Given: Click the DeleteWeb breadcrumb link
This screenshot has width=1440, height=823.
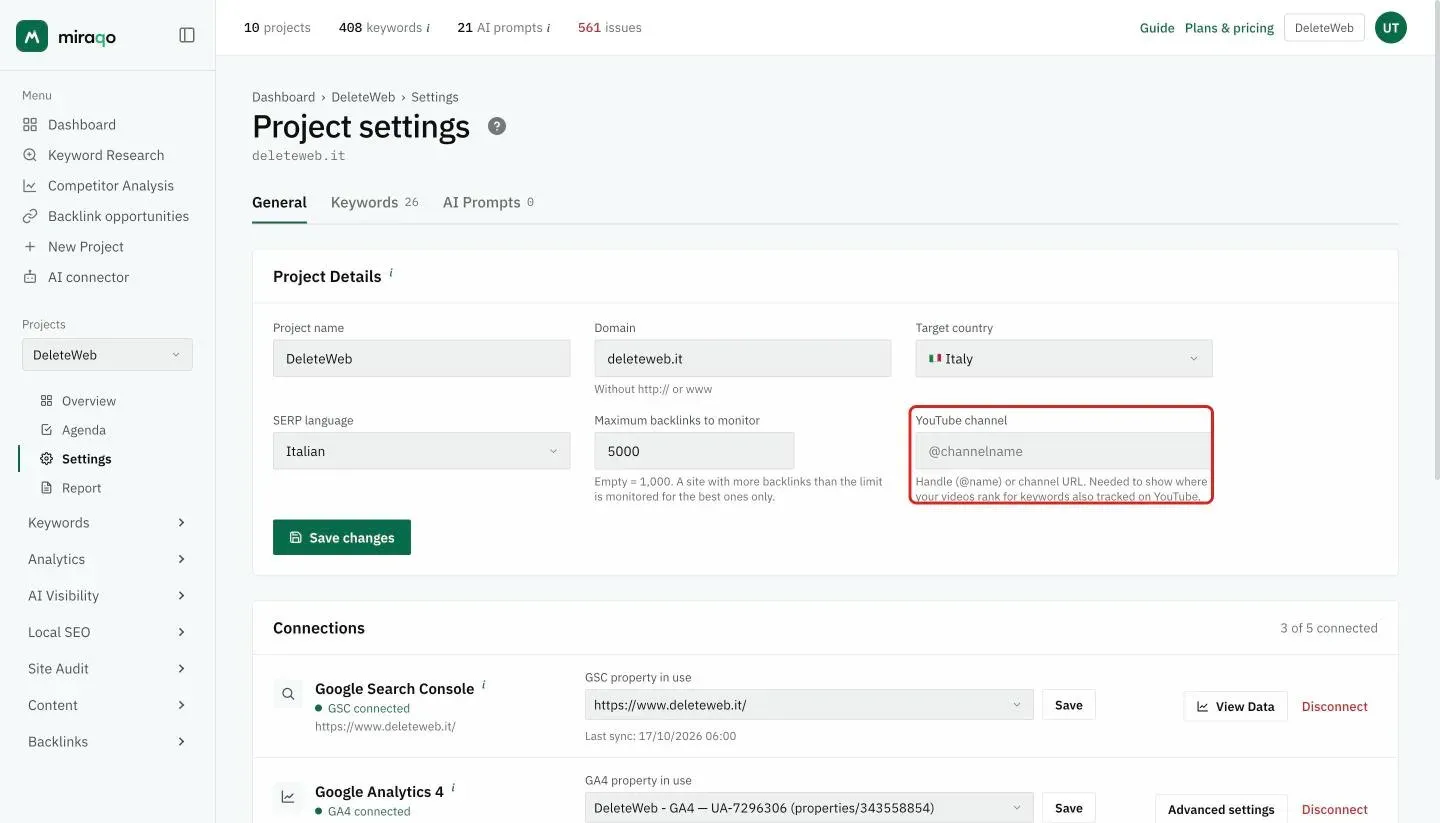Looking at the screenshot, I should tap(363, 97).
